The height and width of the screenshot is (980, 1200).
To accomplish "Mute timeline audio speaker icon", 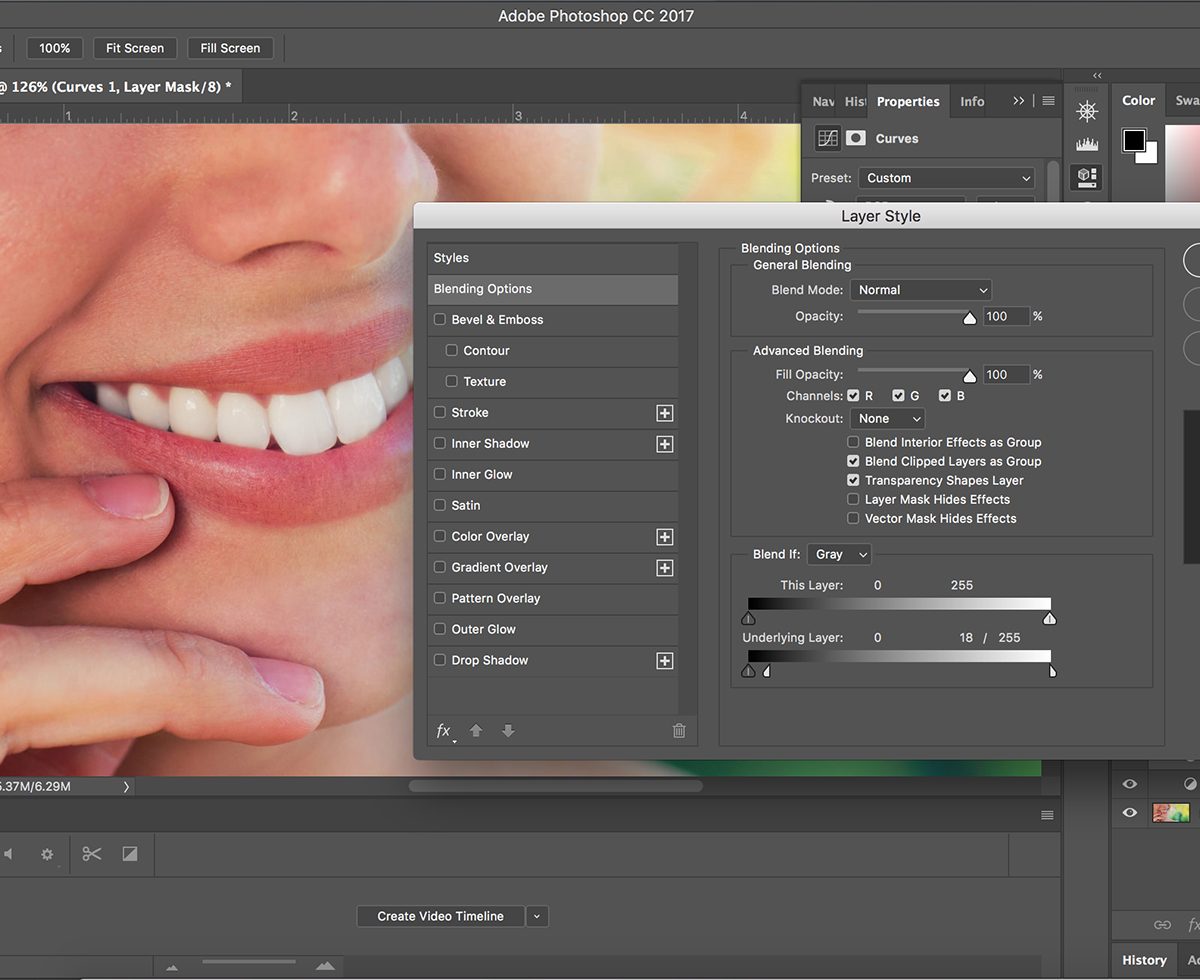I will [8, 854].
